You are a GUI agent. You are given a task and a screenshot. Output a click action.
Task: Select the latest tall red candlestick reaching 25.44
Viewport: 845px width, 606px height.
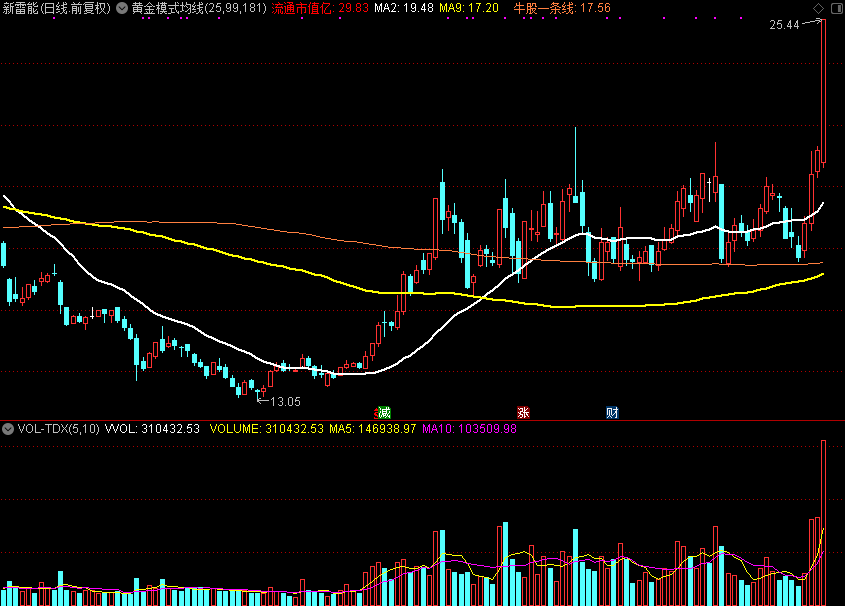tap(823, 92)
